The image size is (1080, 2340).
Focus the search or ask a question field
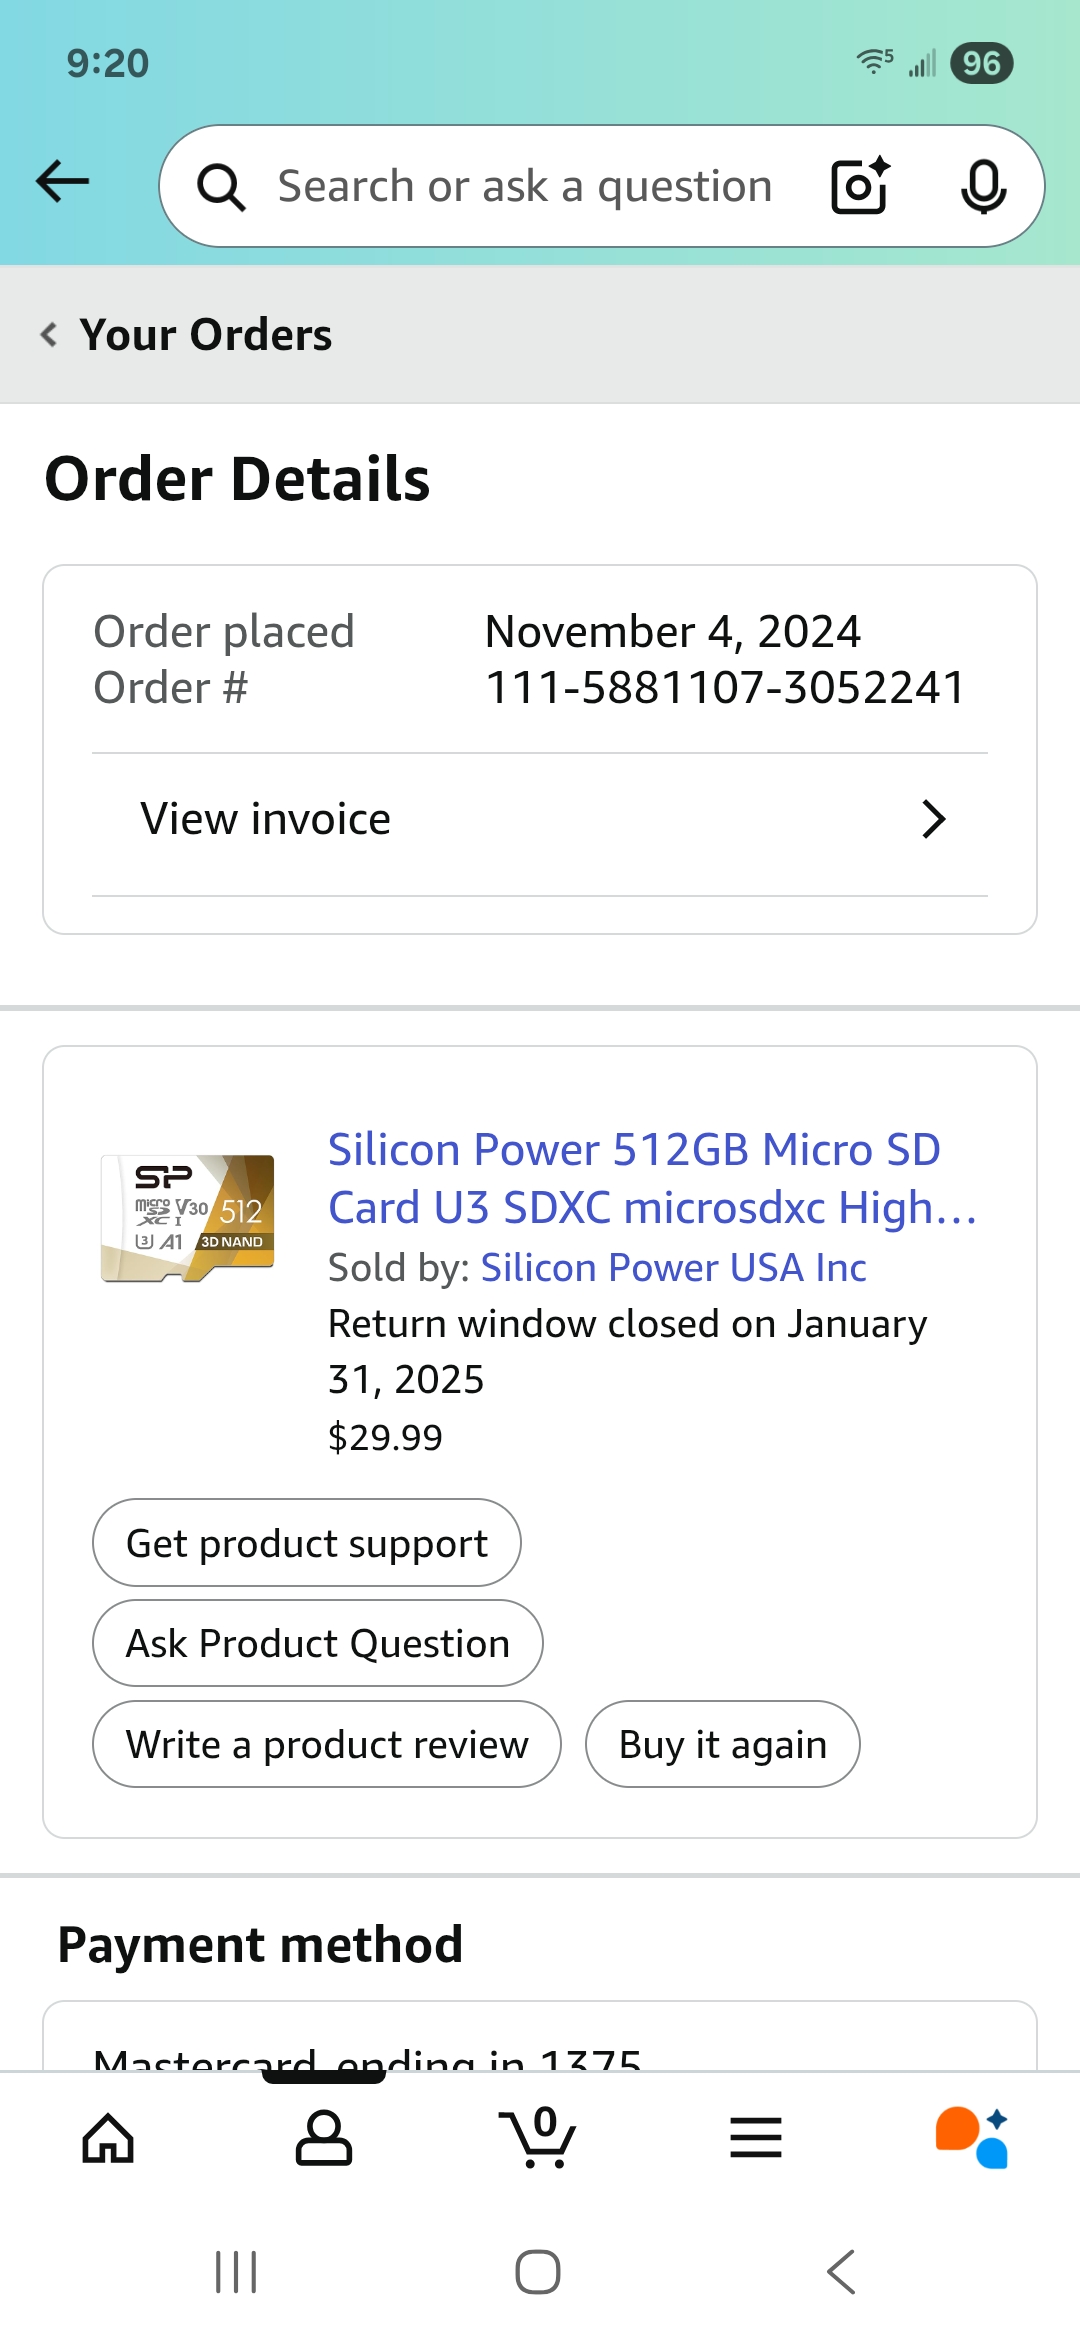(525, 187)
